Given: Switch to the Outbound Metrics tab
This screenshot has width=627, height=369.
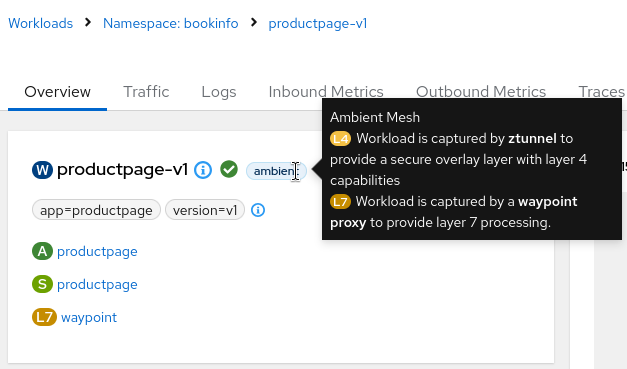Looking at the screenshot, I should (481, 92).
